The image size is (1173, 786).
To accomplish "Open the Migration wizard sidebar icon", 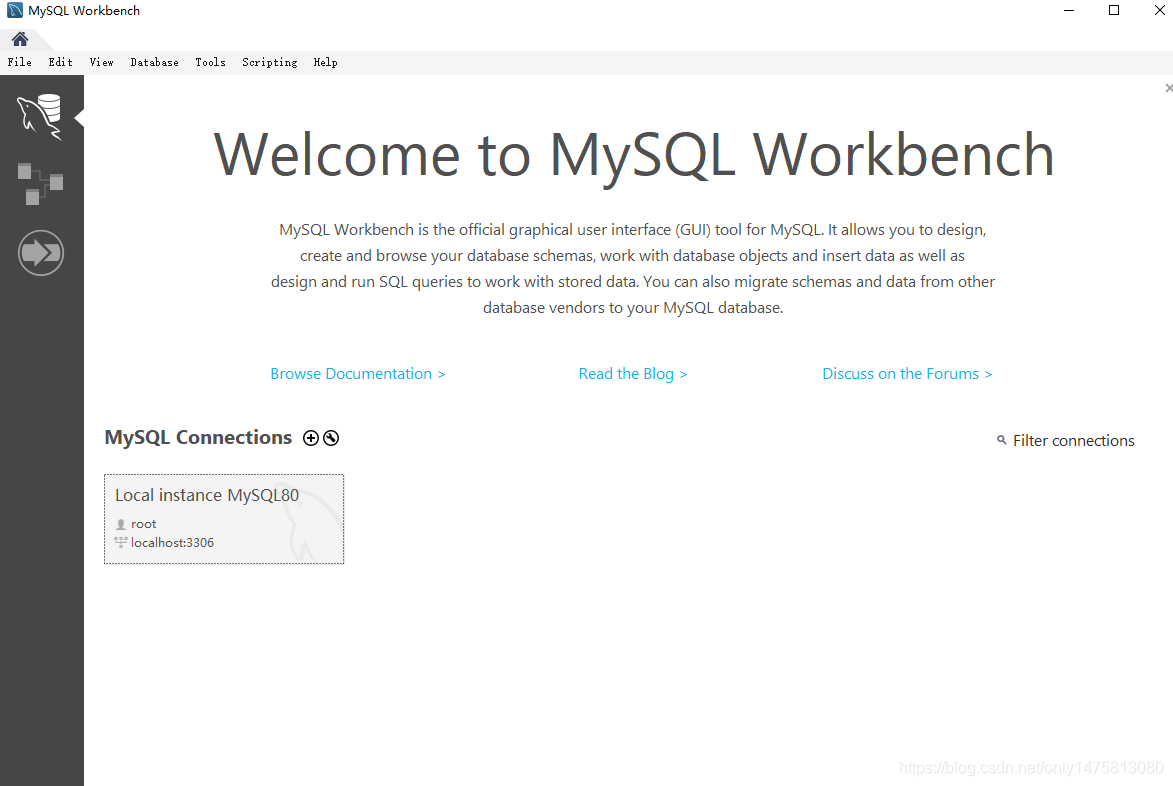I will [40, 253].
